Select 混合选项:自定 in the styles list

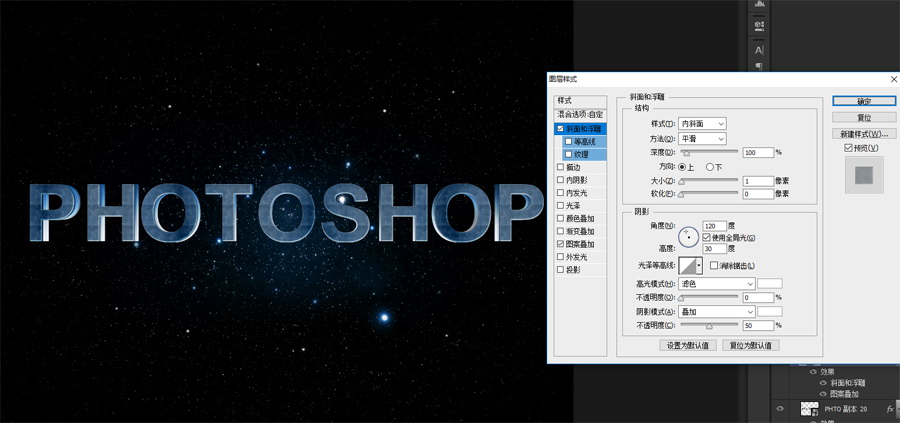point(580,115)
